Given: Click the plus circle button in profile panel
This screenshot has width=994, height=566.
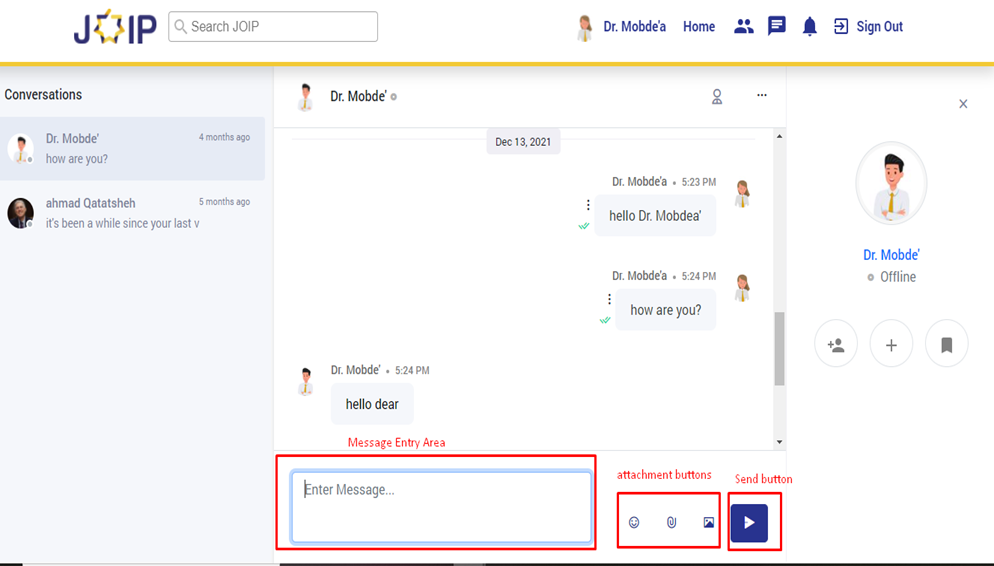Looking at the screenshot, I should (x=891, y=345).
